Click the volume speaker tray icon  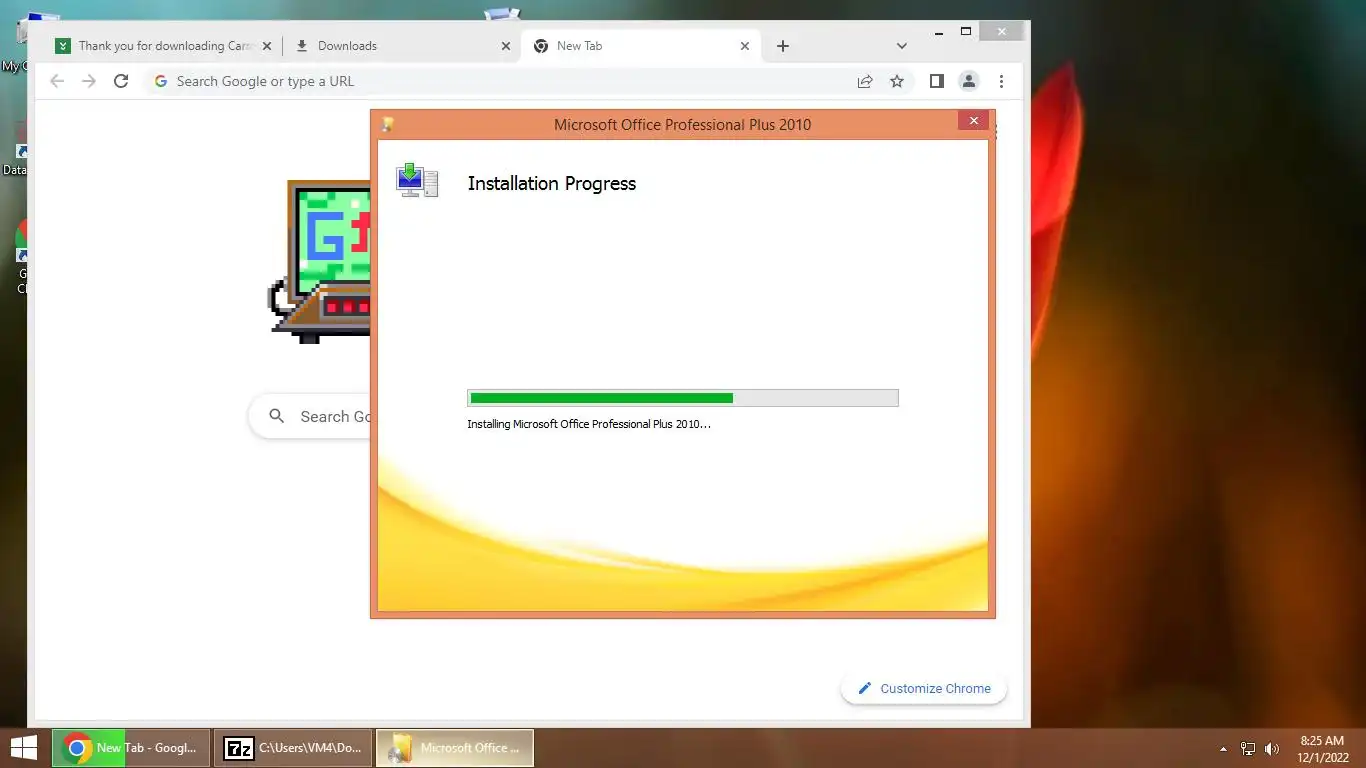click(x=1272, y=748)
